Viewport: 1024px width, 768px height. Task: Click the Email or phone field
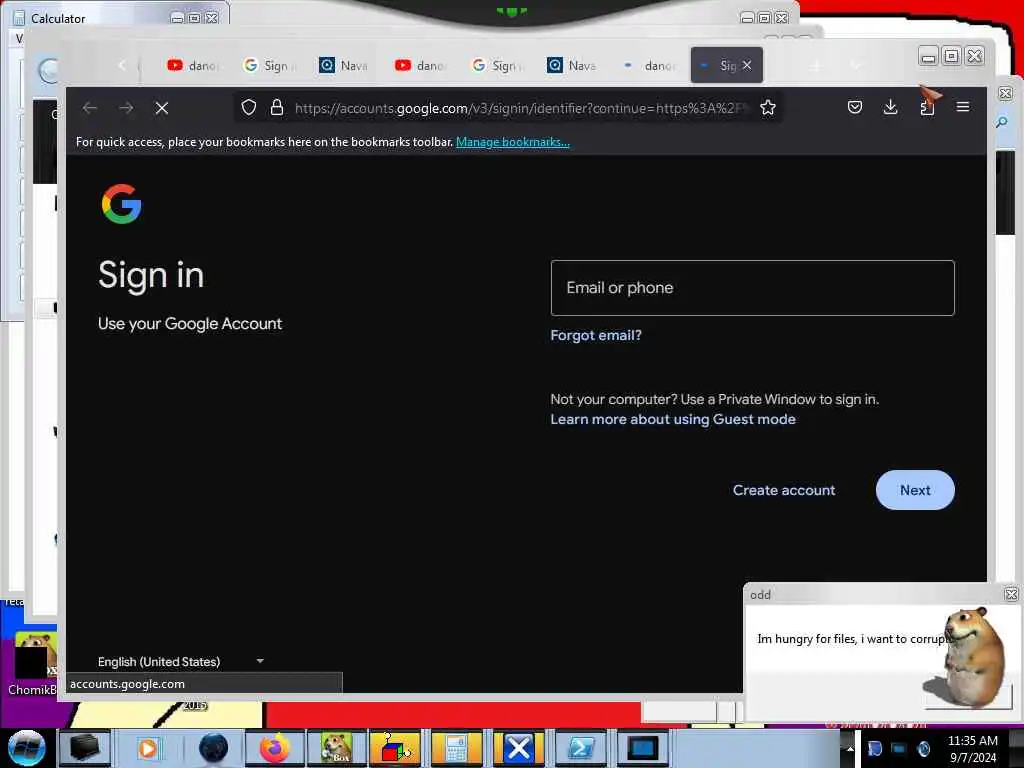tap(752, 288)
